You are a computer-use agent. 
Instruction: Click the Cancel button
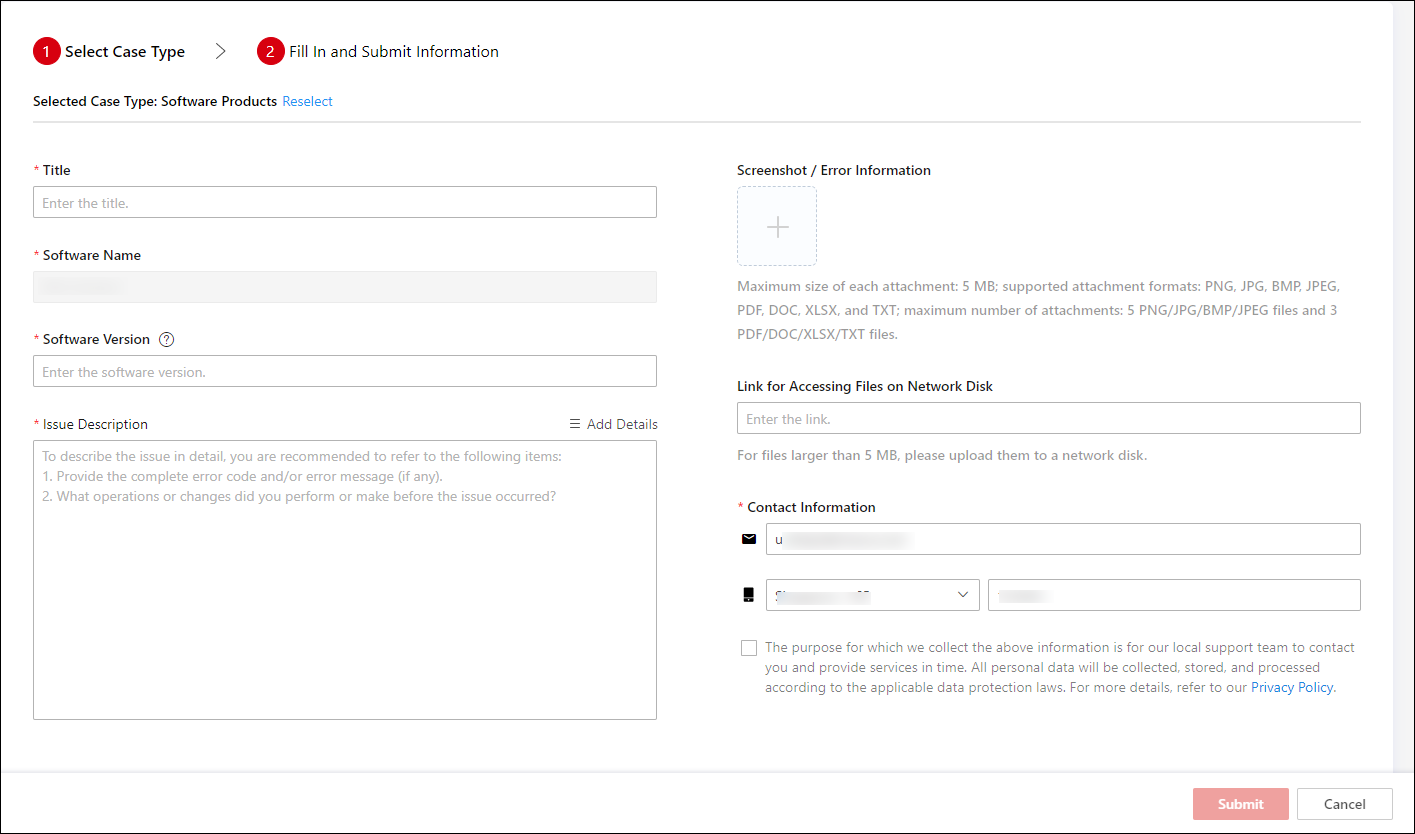(1345, 804)
